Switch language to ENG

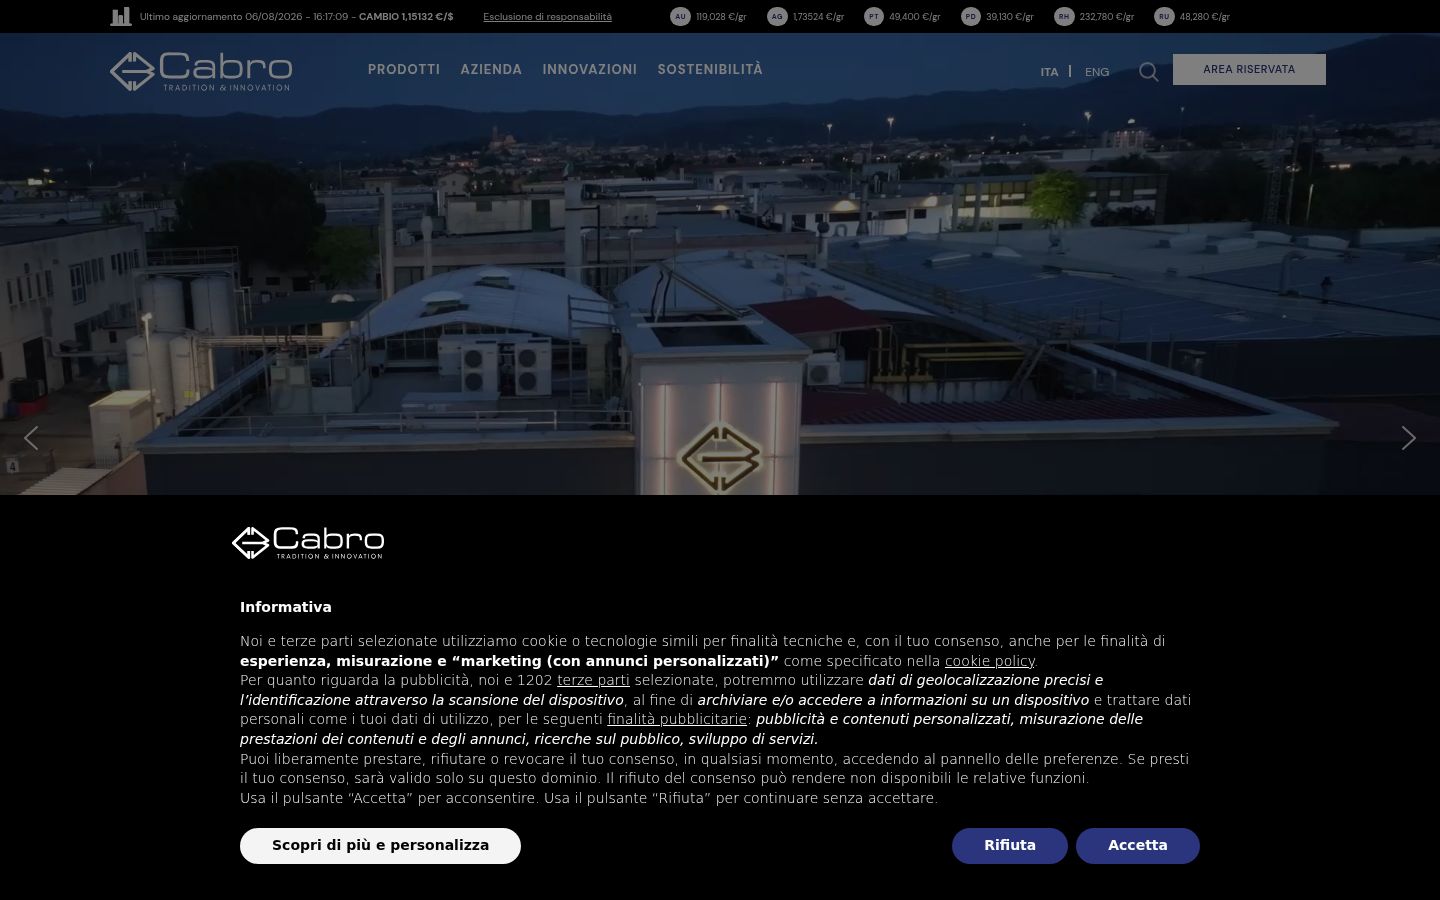point(1097,72)
